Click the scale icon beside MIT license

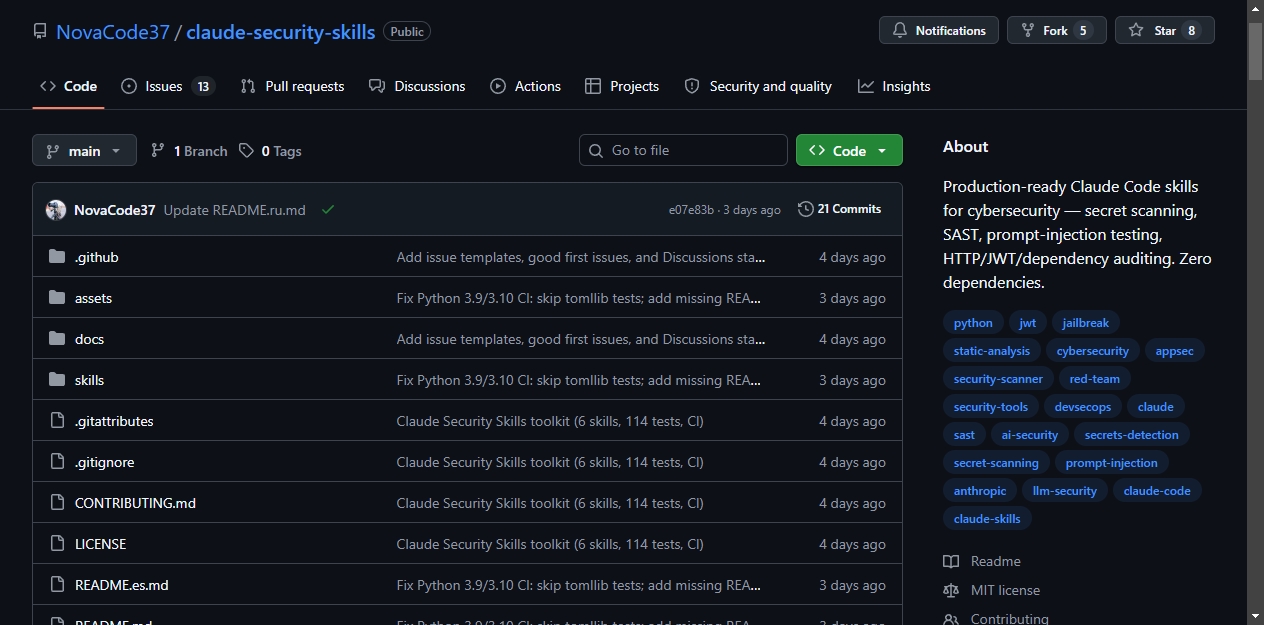(x=951, y=590)
